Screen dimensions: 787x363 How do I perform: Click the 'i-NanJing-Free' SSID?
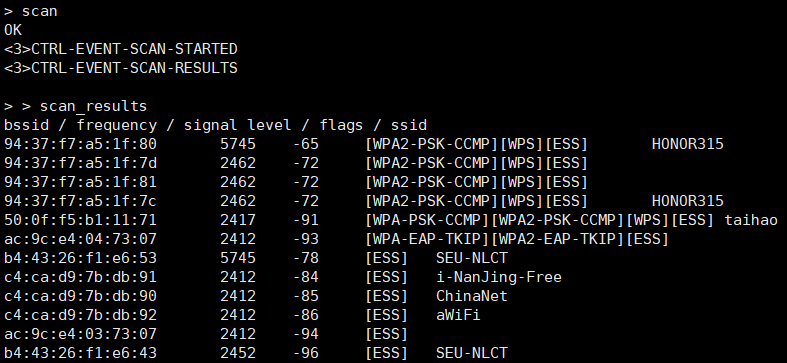point(499,277)
